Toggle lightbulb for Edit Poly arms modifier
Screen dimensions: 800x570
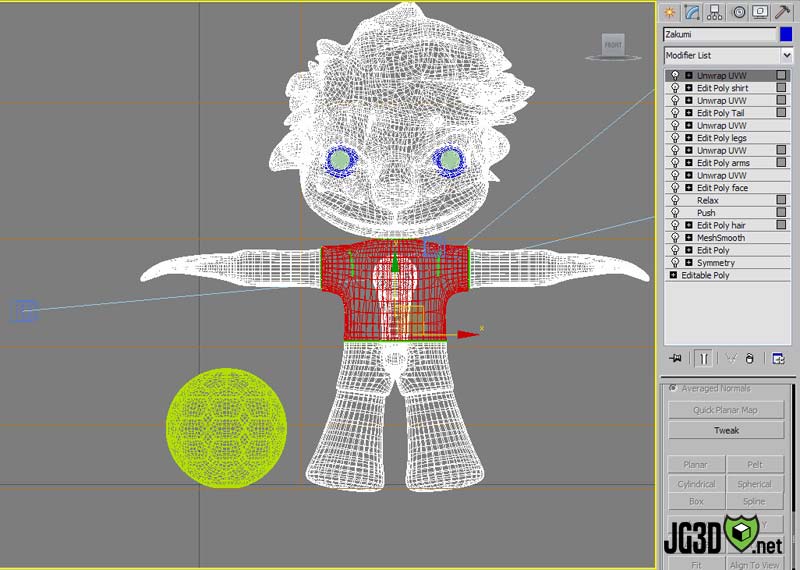676,163
